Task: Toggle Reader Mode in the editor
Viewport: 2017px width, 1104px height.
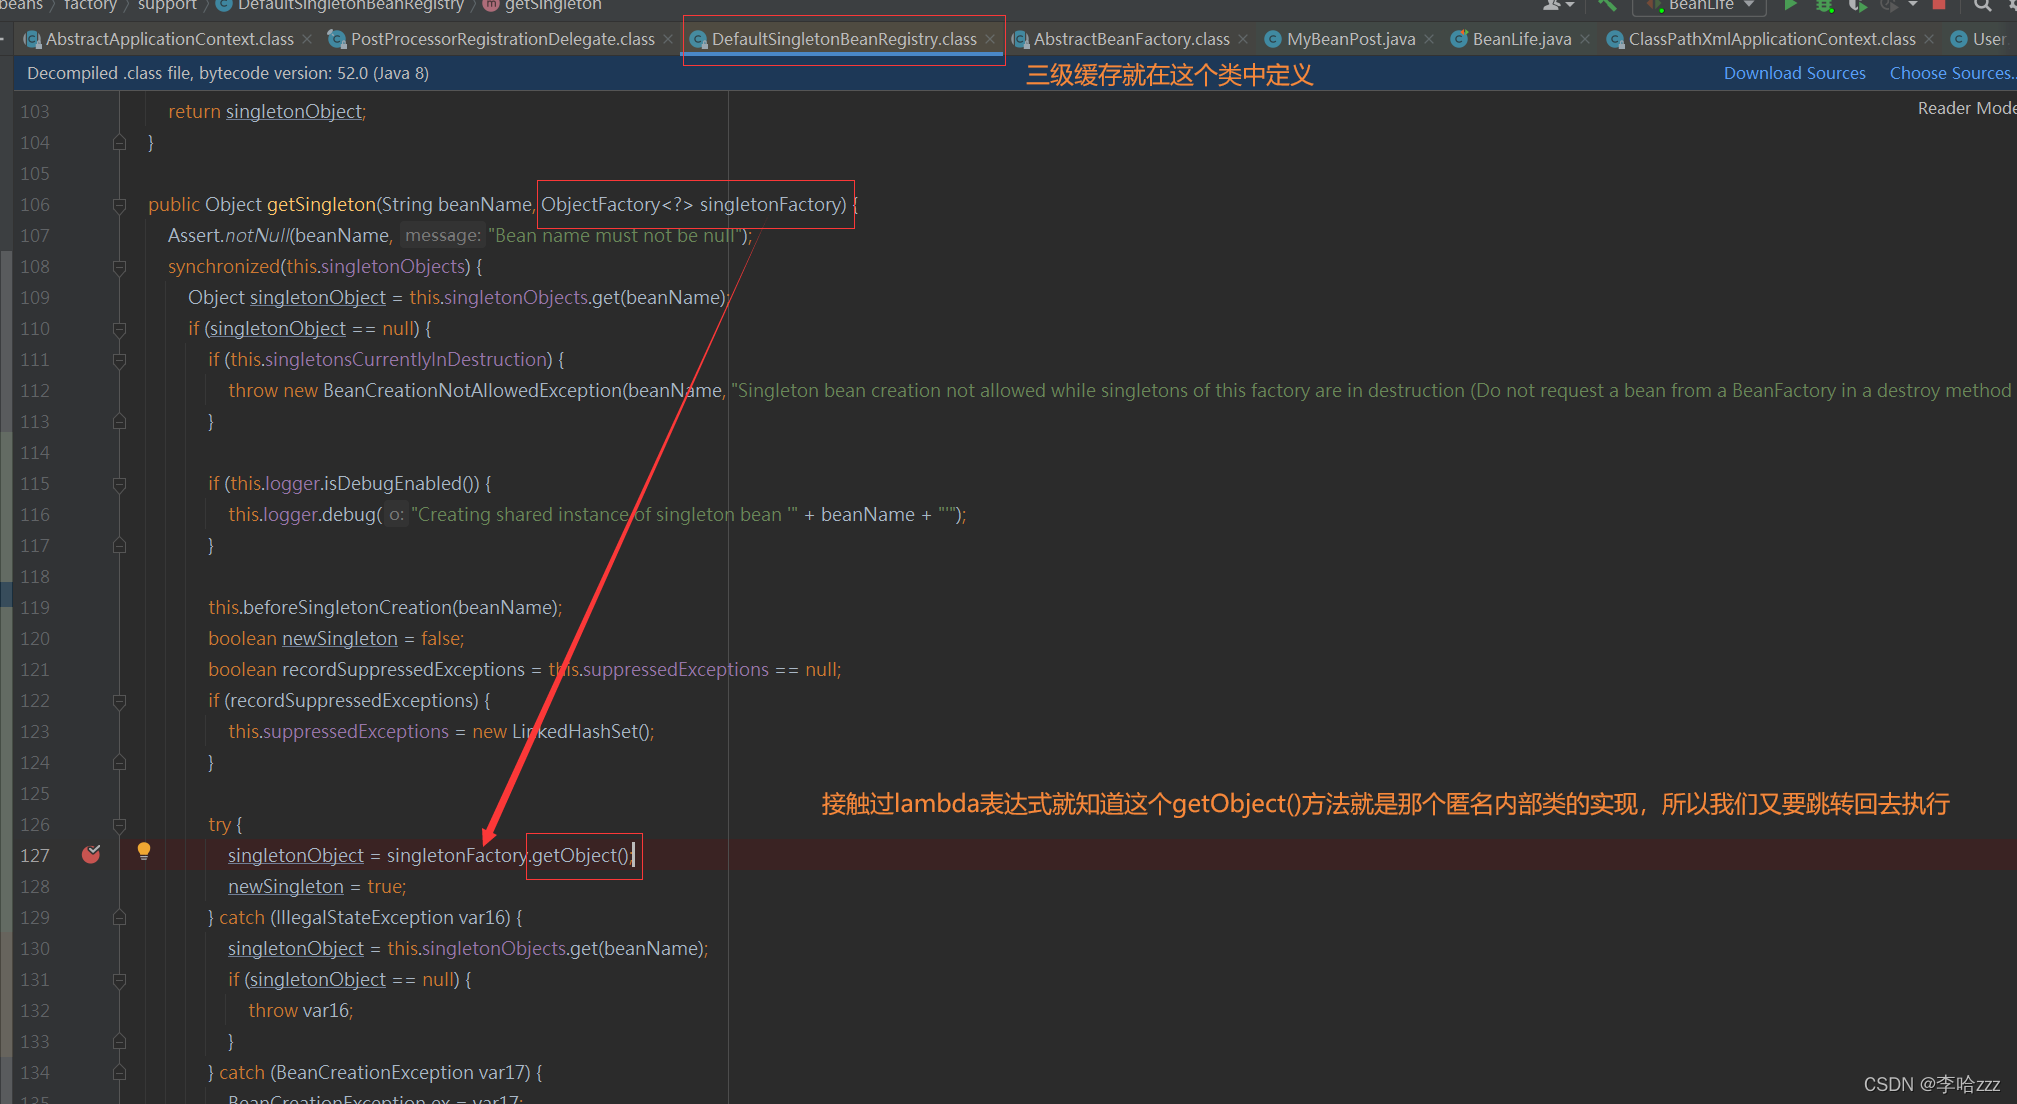Action: tap(1965, 108)
